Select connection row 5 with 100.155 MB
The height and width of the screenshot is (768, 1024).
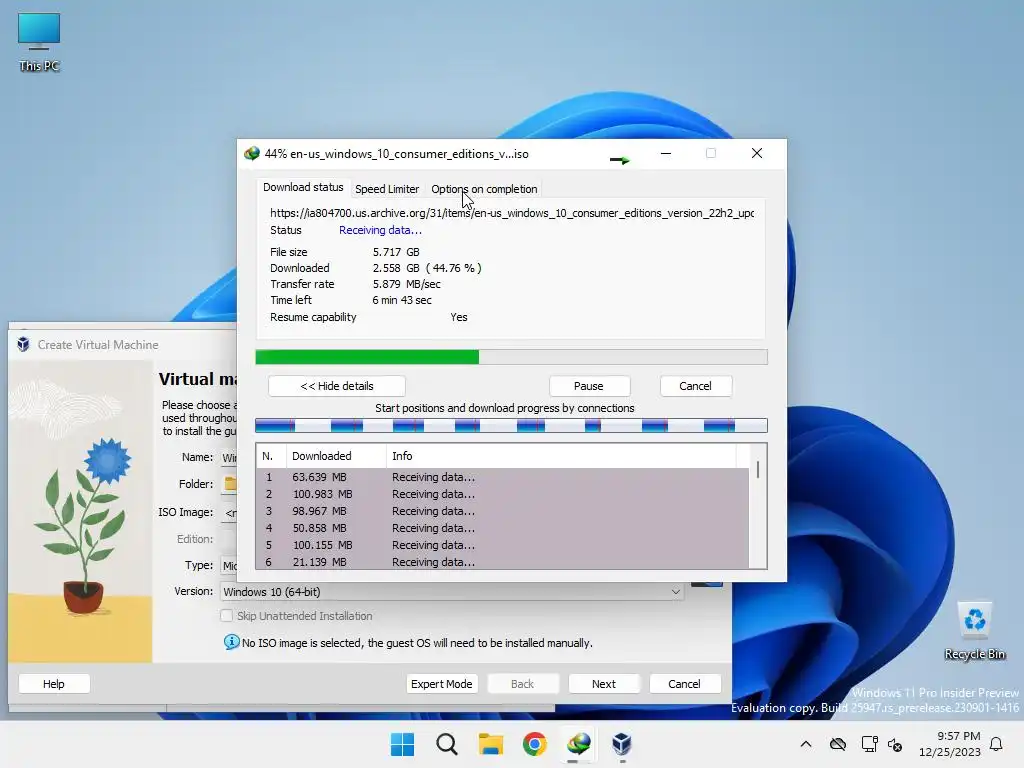coord(502,545)
